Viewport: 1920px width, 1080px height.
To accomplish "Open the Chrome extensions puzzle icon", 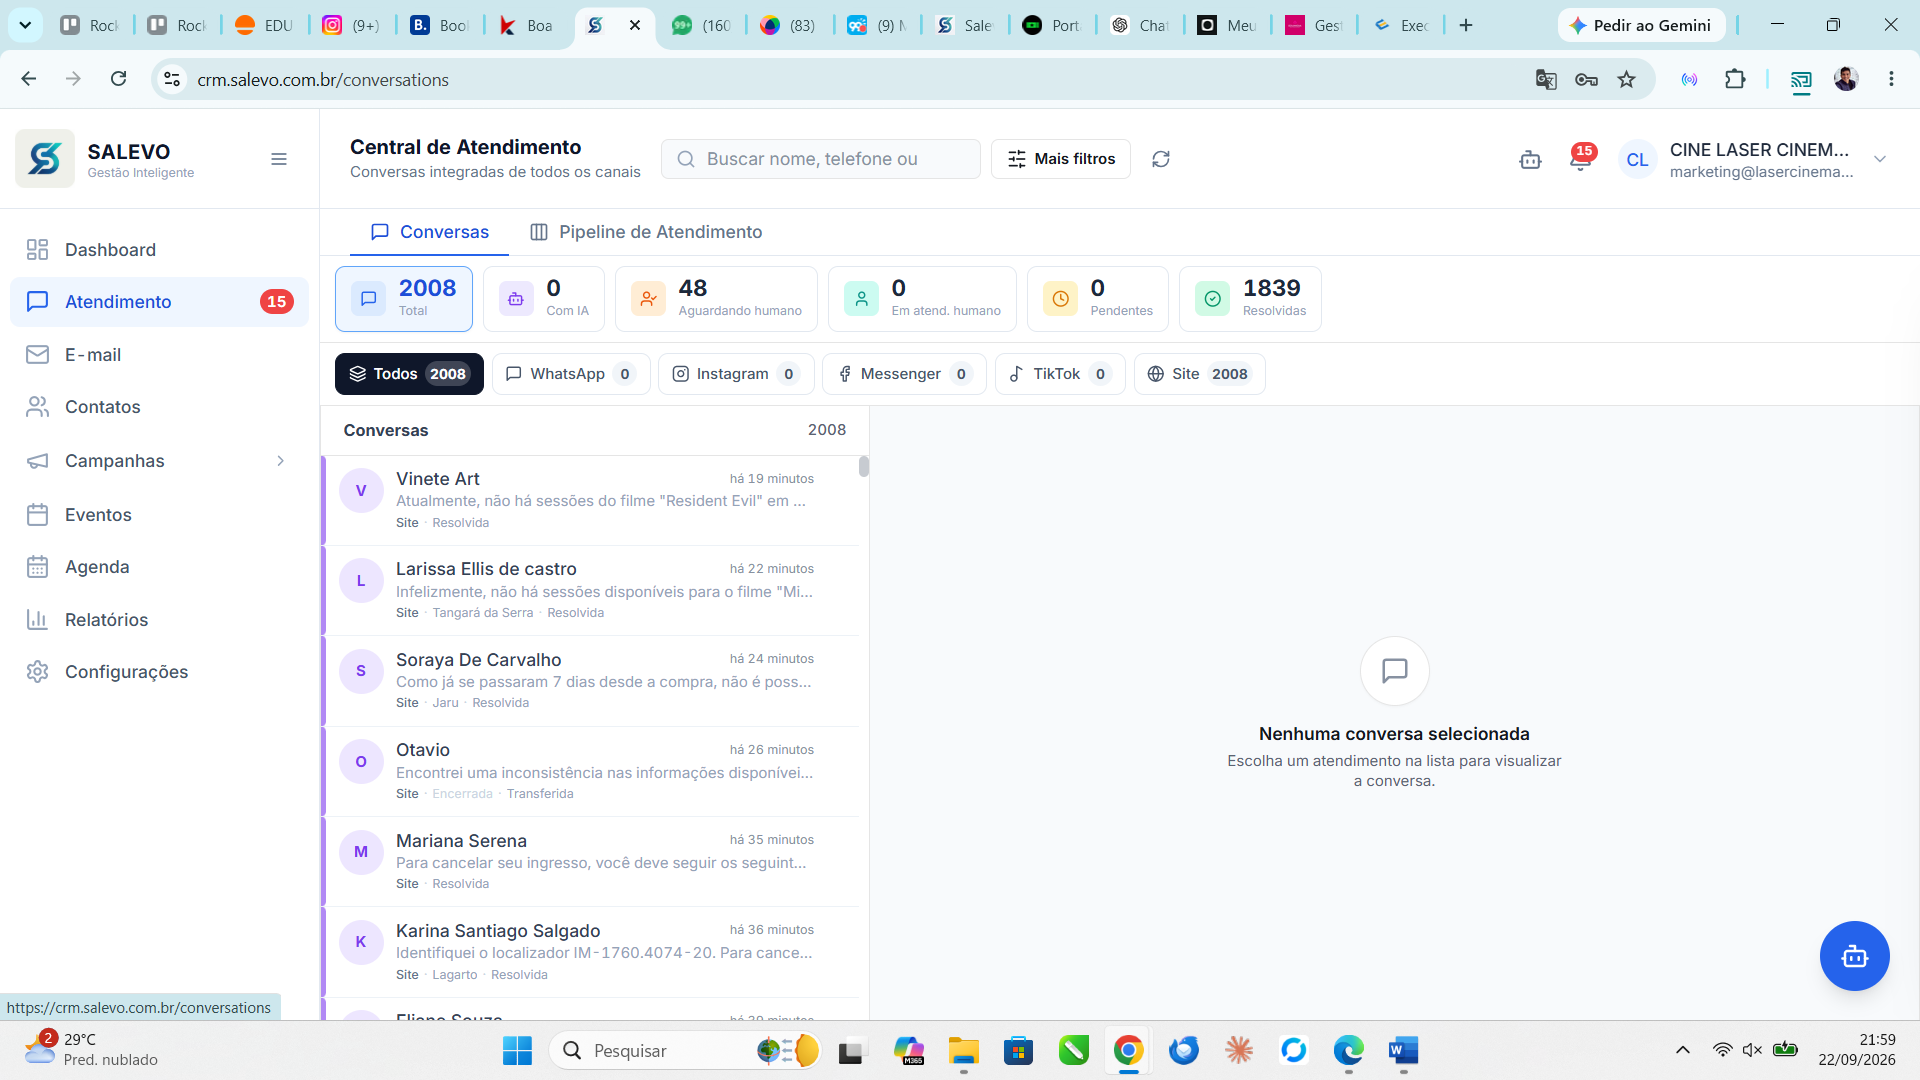I will (x=1735, y=79).
